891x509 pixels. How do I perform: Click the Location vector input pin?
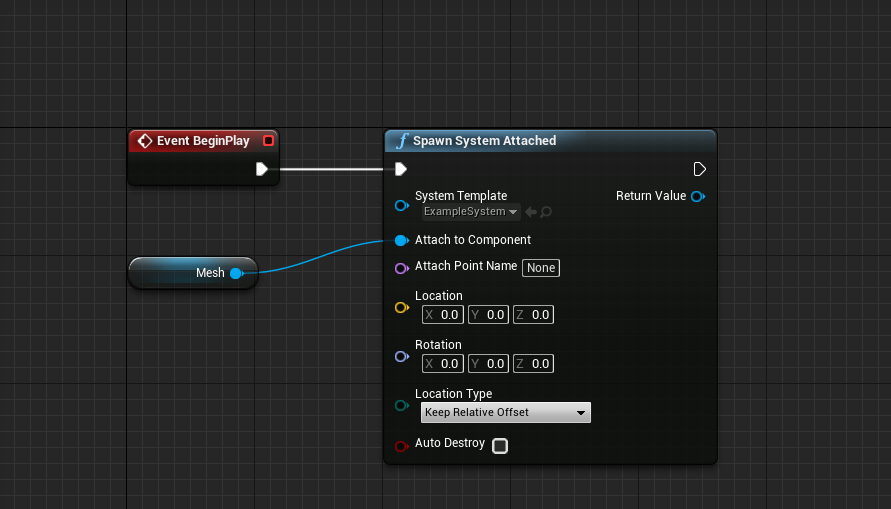[x=402, y=307]
